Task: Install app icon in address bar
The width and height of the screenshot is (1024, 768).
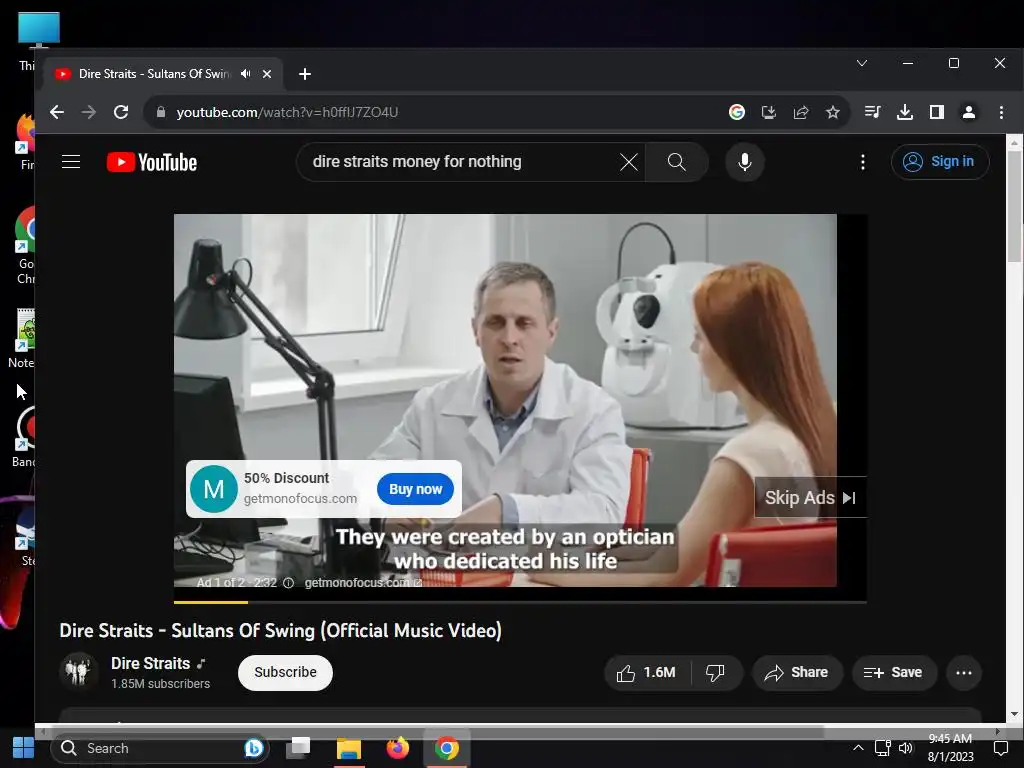Action: pos(769,112)
